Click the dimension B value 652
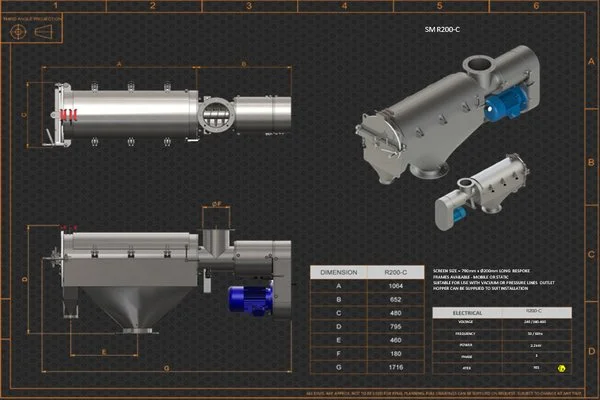 pos(396,300)
